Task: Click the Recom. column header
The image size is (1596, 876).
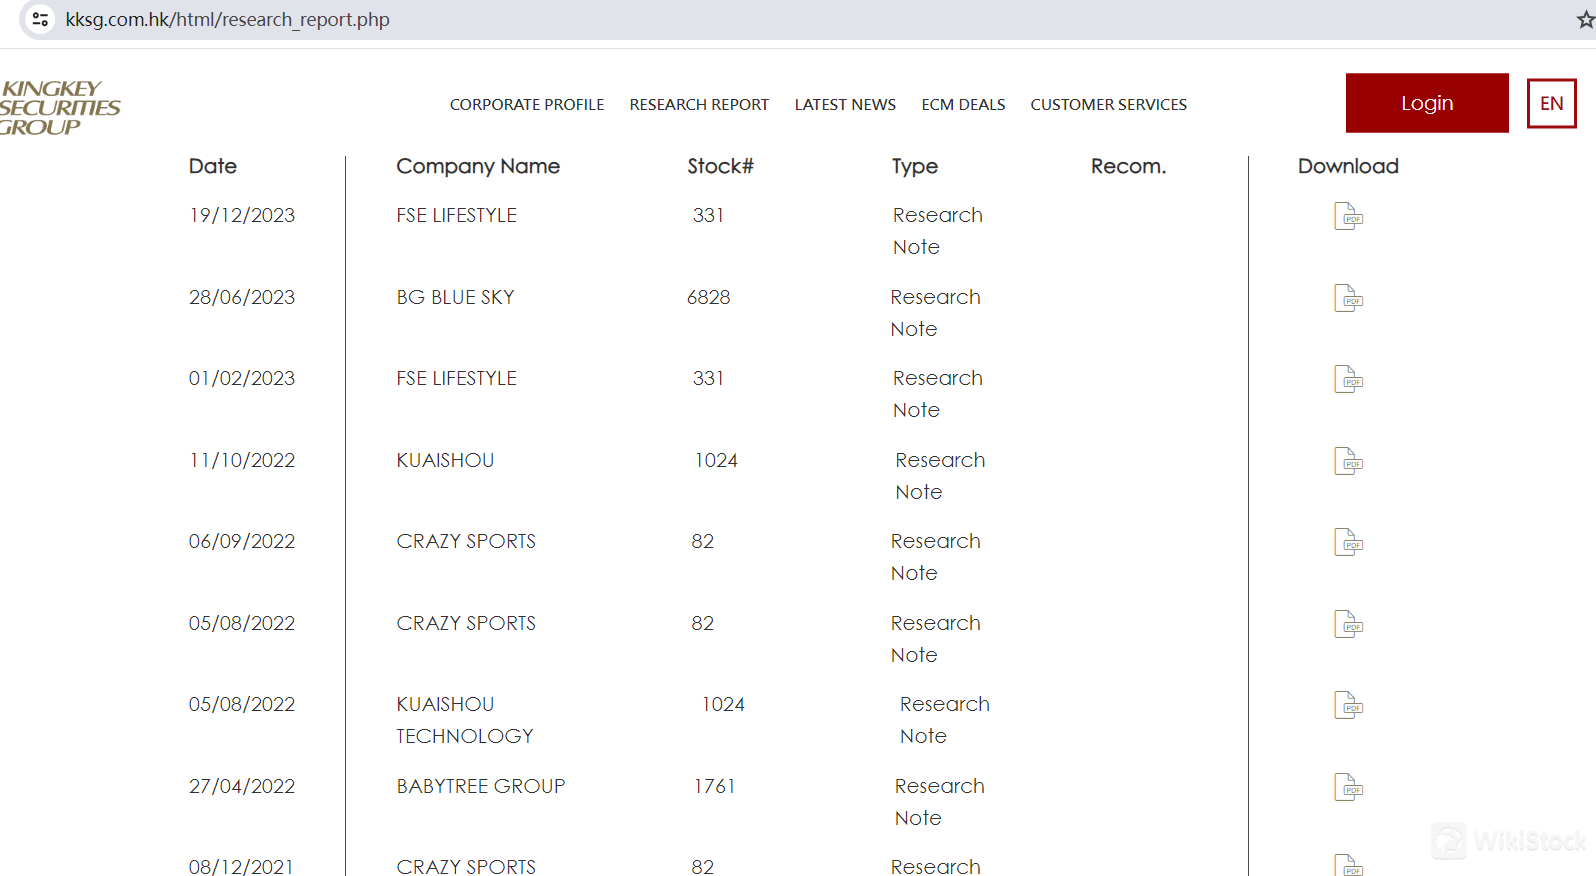Action: (1128, 166)
